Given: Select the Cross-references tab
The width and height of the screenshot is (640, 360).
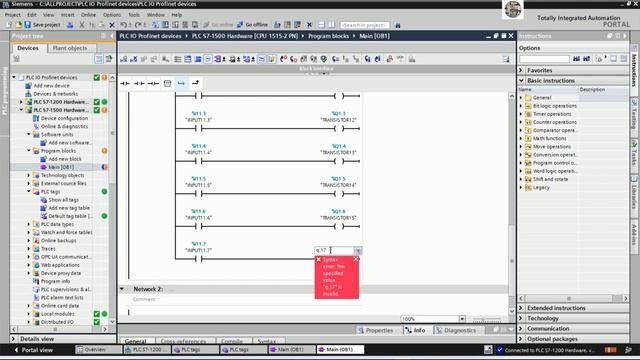Looking at the screenshot, I should [183, 341].
